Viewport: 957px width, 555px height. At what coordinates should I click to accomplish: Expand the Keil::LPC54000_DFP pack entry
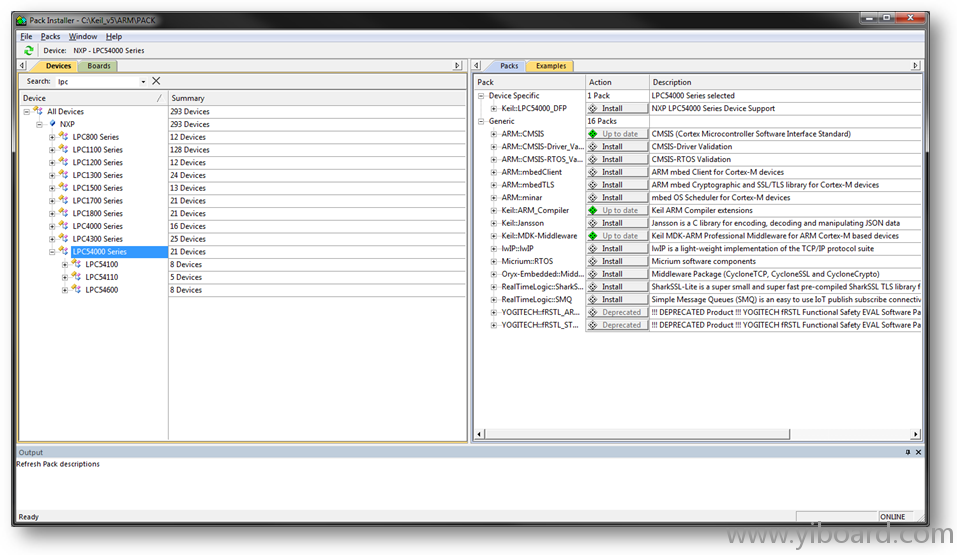pos(493,108)
